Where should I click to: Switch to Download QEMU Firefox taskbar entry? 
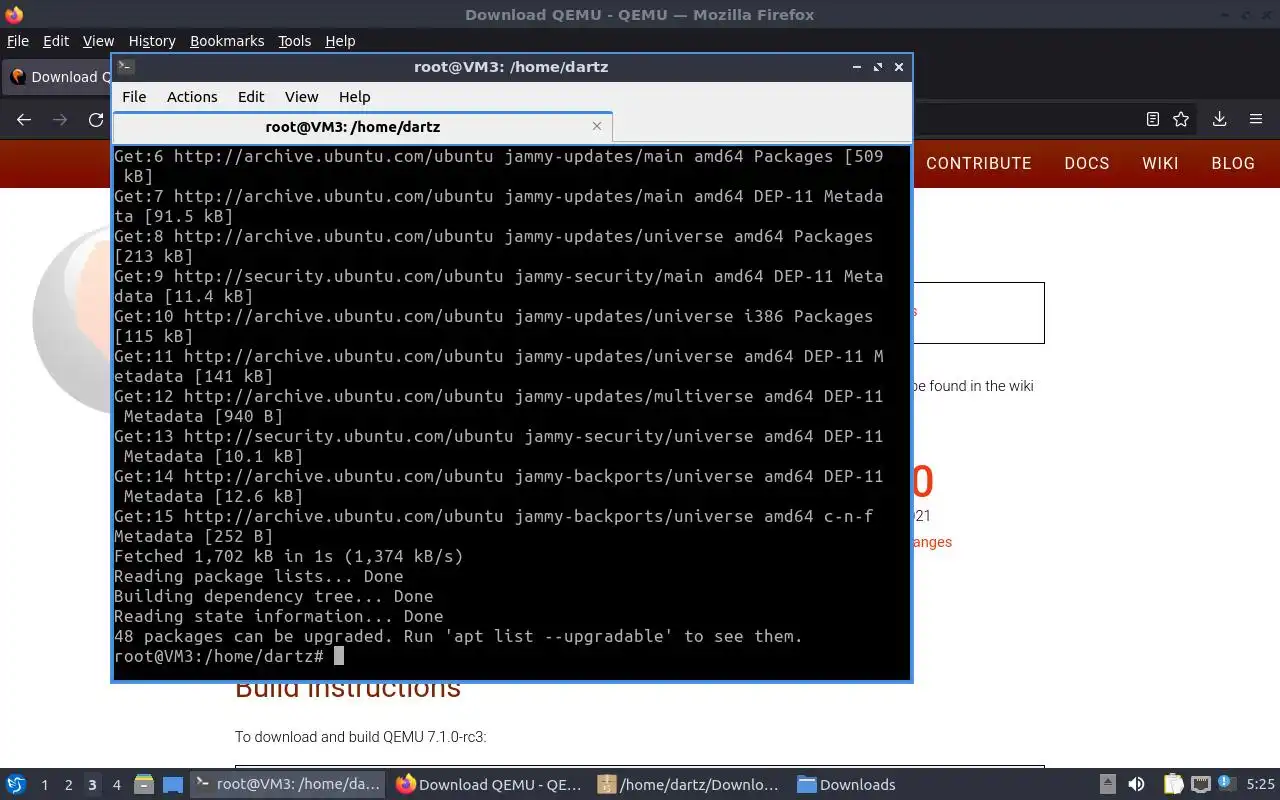488,784
